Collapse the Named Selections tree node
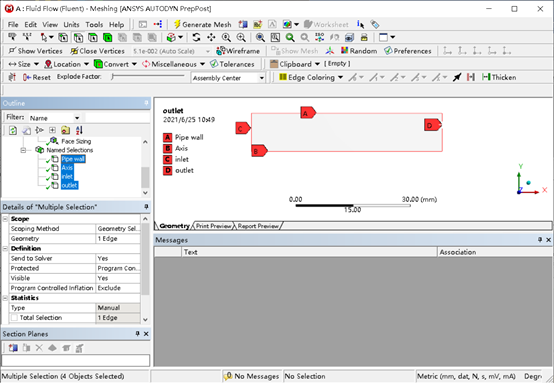 tap(23, 150)
